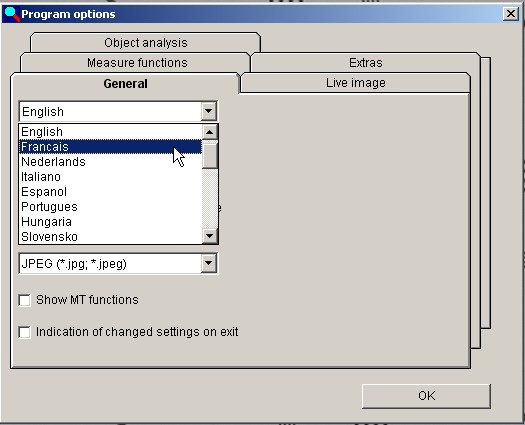
Task: Choose Nederlands in the language list
Action: click(110, 162)
